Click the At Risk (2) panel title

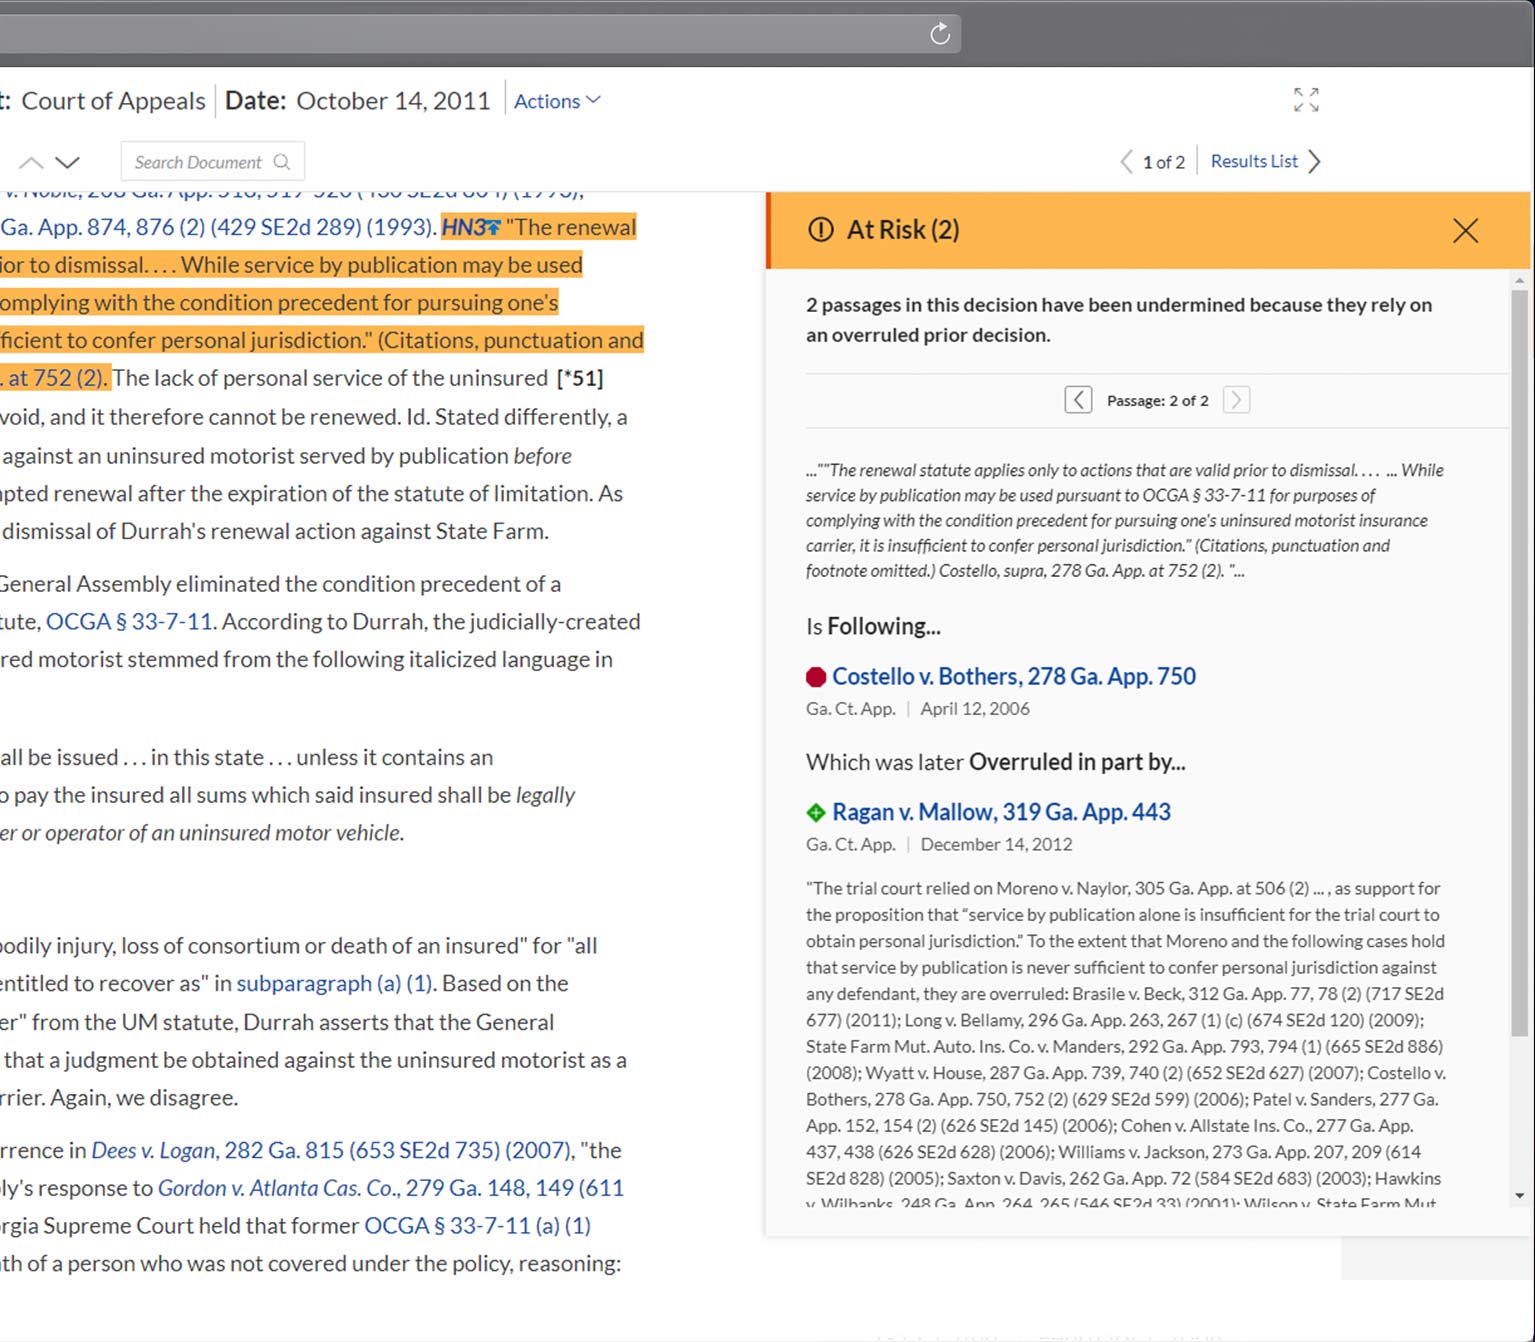tap(903, 230)
